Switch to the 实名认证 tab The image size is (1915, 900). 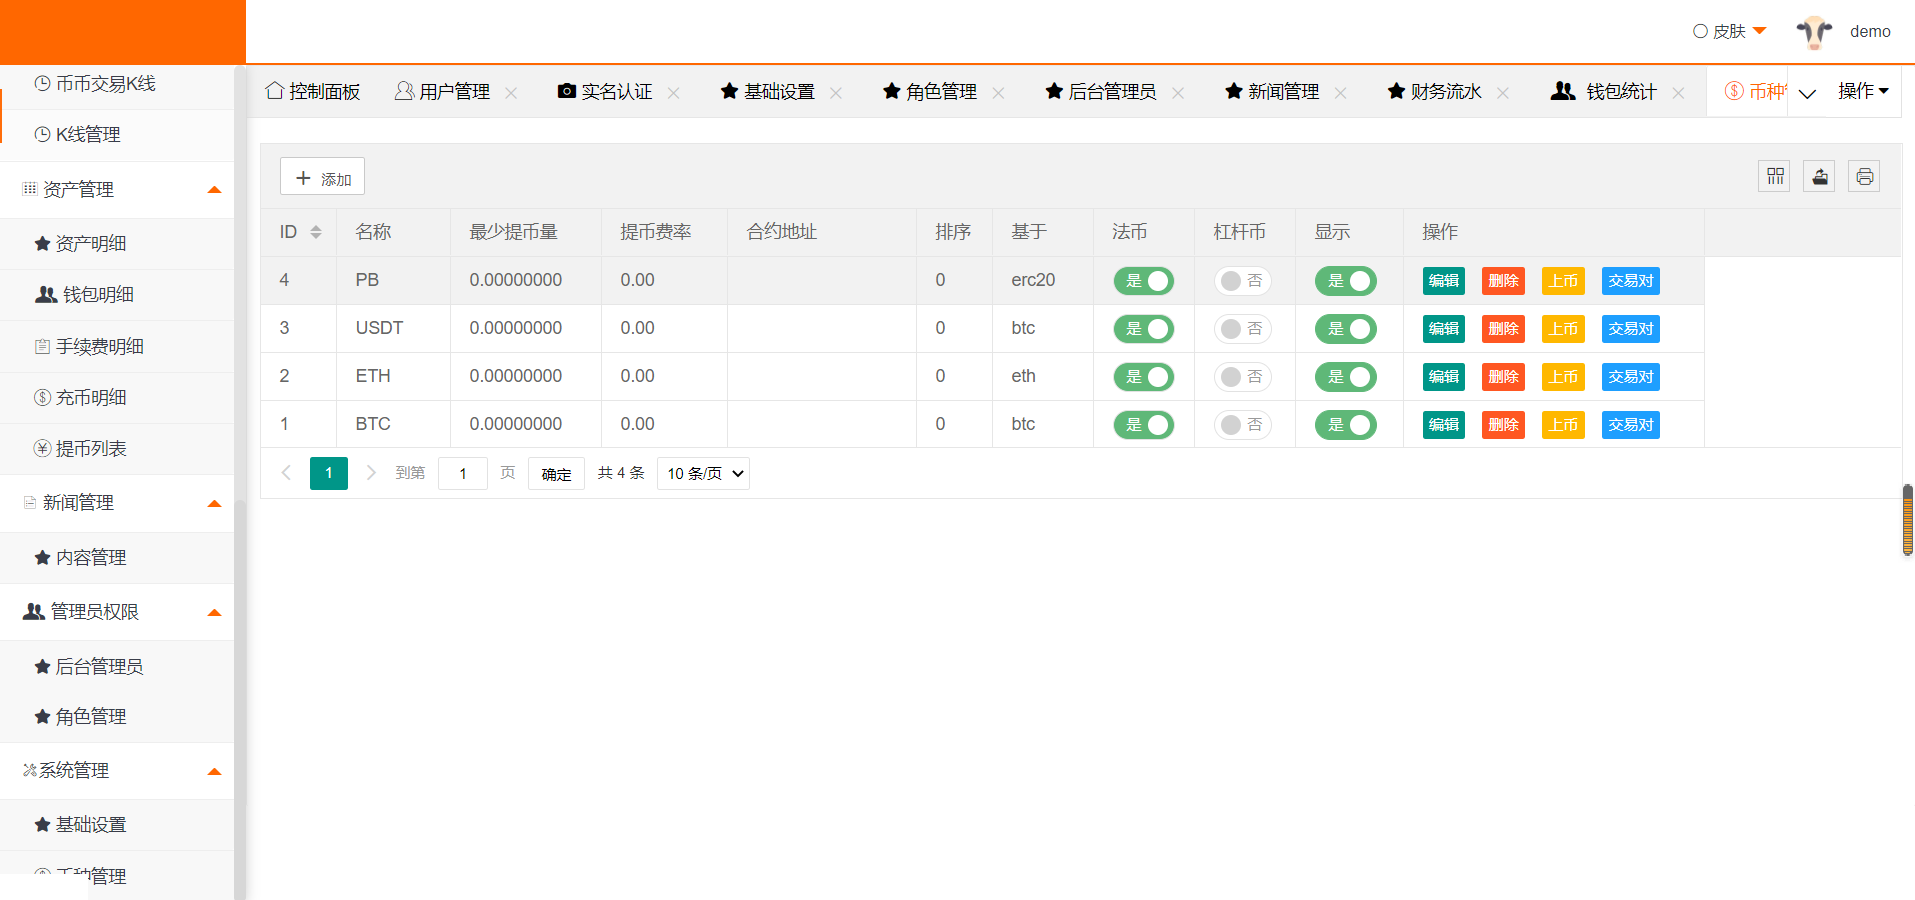(605, 92)
